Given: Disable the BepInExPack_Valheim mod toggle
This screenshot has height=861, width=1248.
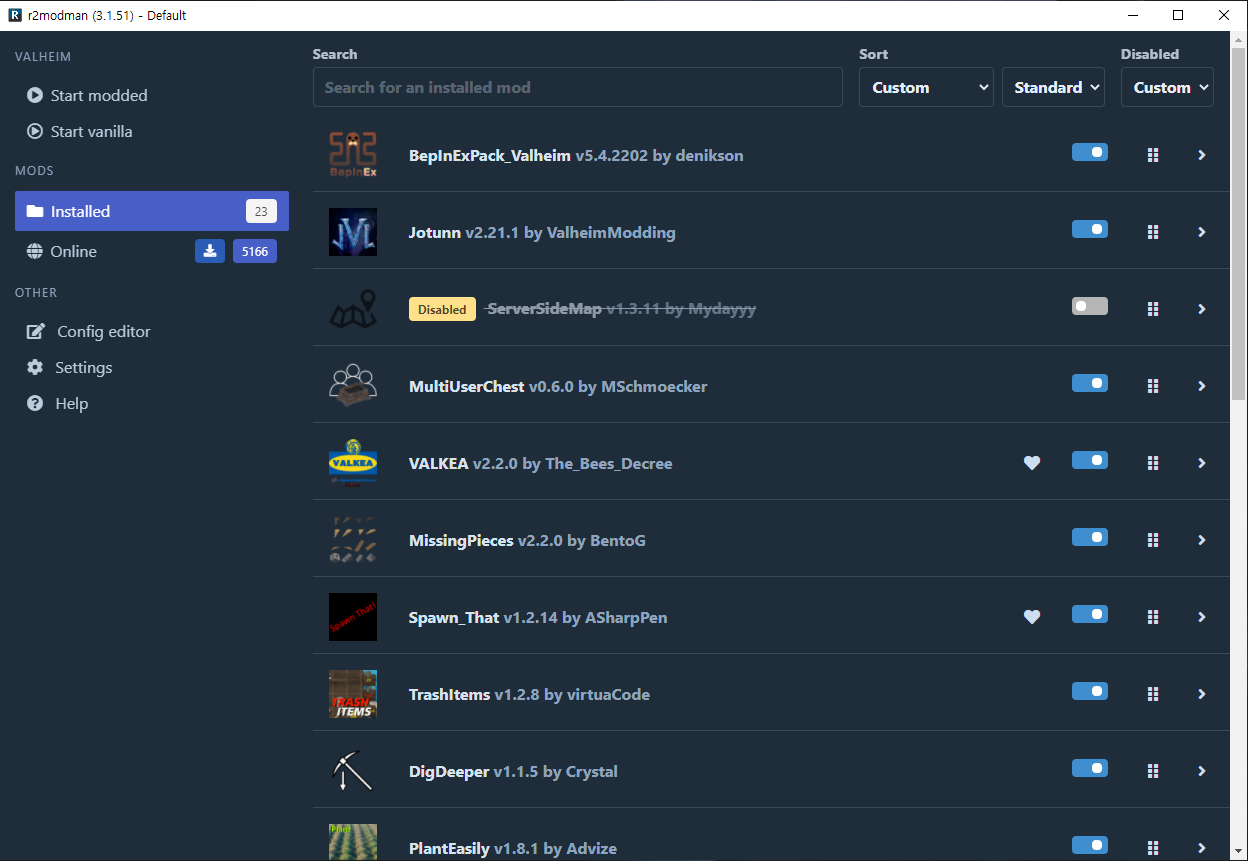Looking at the screenshot, I should point(1090,152).
